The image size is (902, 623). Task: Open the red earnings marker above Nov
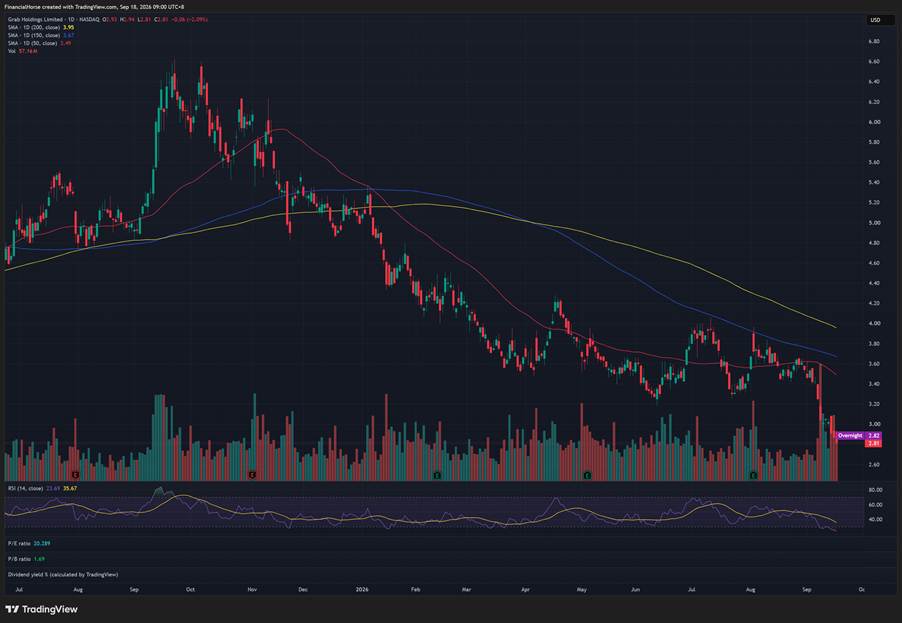pyautogui.click(x=251, y=475)
